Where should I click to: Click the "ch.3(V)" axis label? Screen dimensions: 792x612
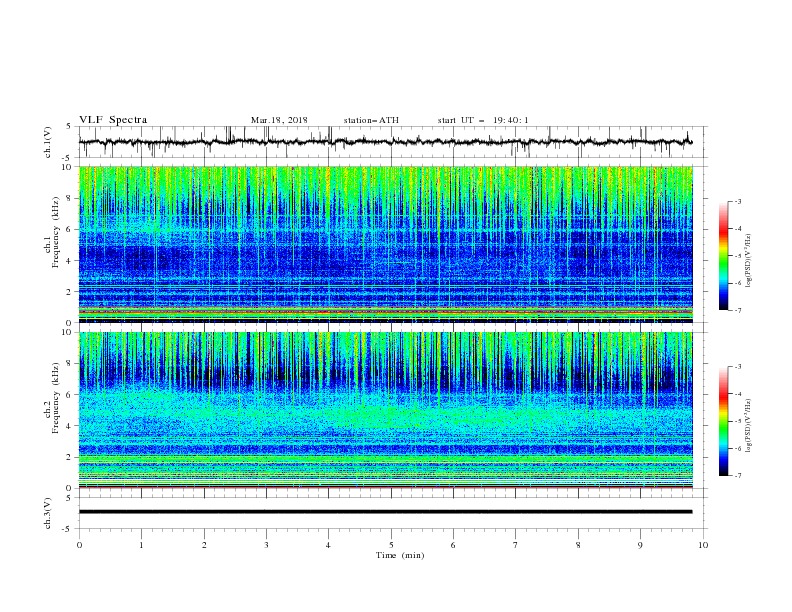coord(48,513)
